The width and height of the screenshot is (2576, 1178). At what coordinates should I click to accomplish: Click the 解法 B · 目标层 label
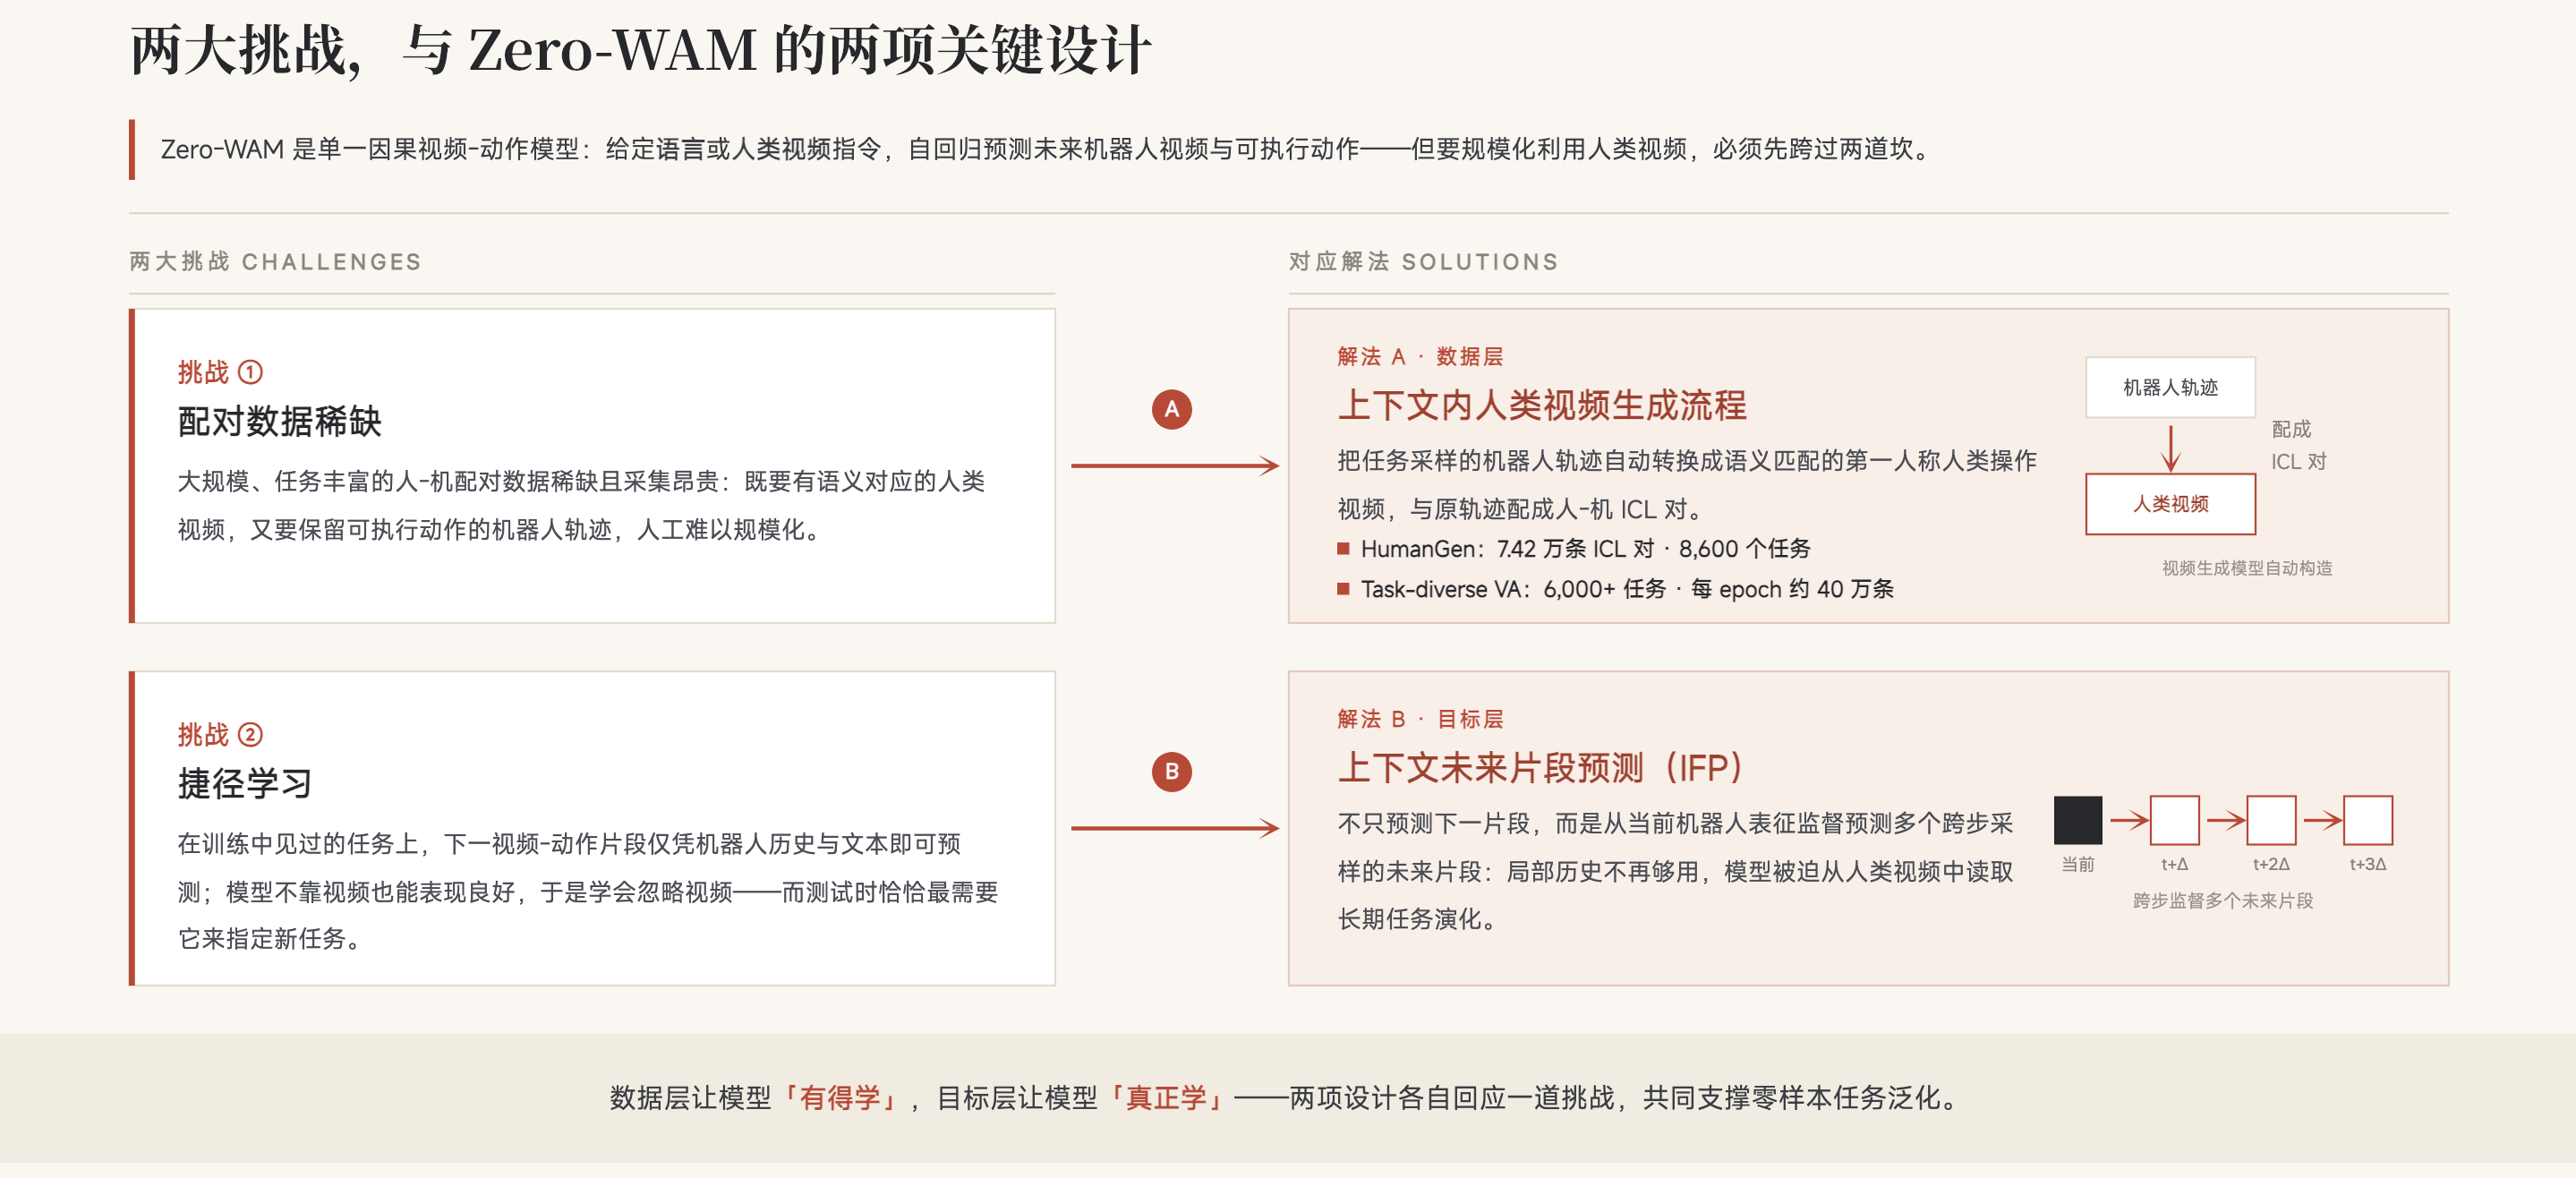click(1420, 719)
